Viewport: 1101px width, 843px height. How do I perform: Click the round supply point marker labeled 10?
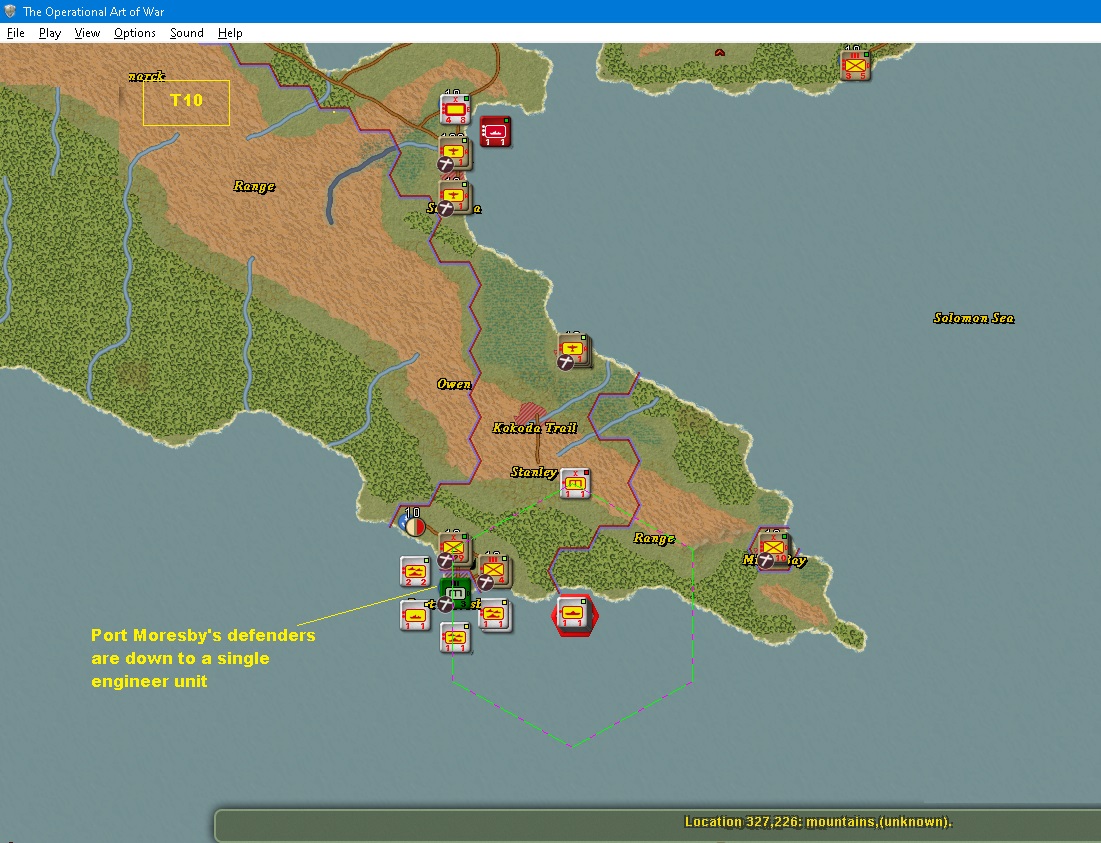click(413, 524)
